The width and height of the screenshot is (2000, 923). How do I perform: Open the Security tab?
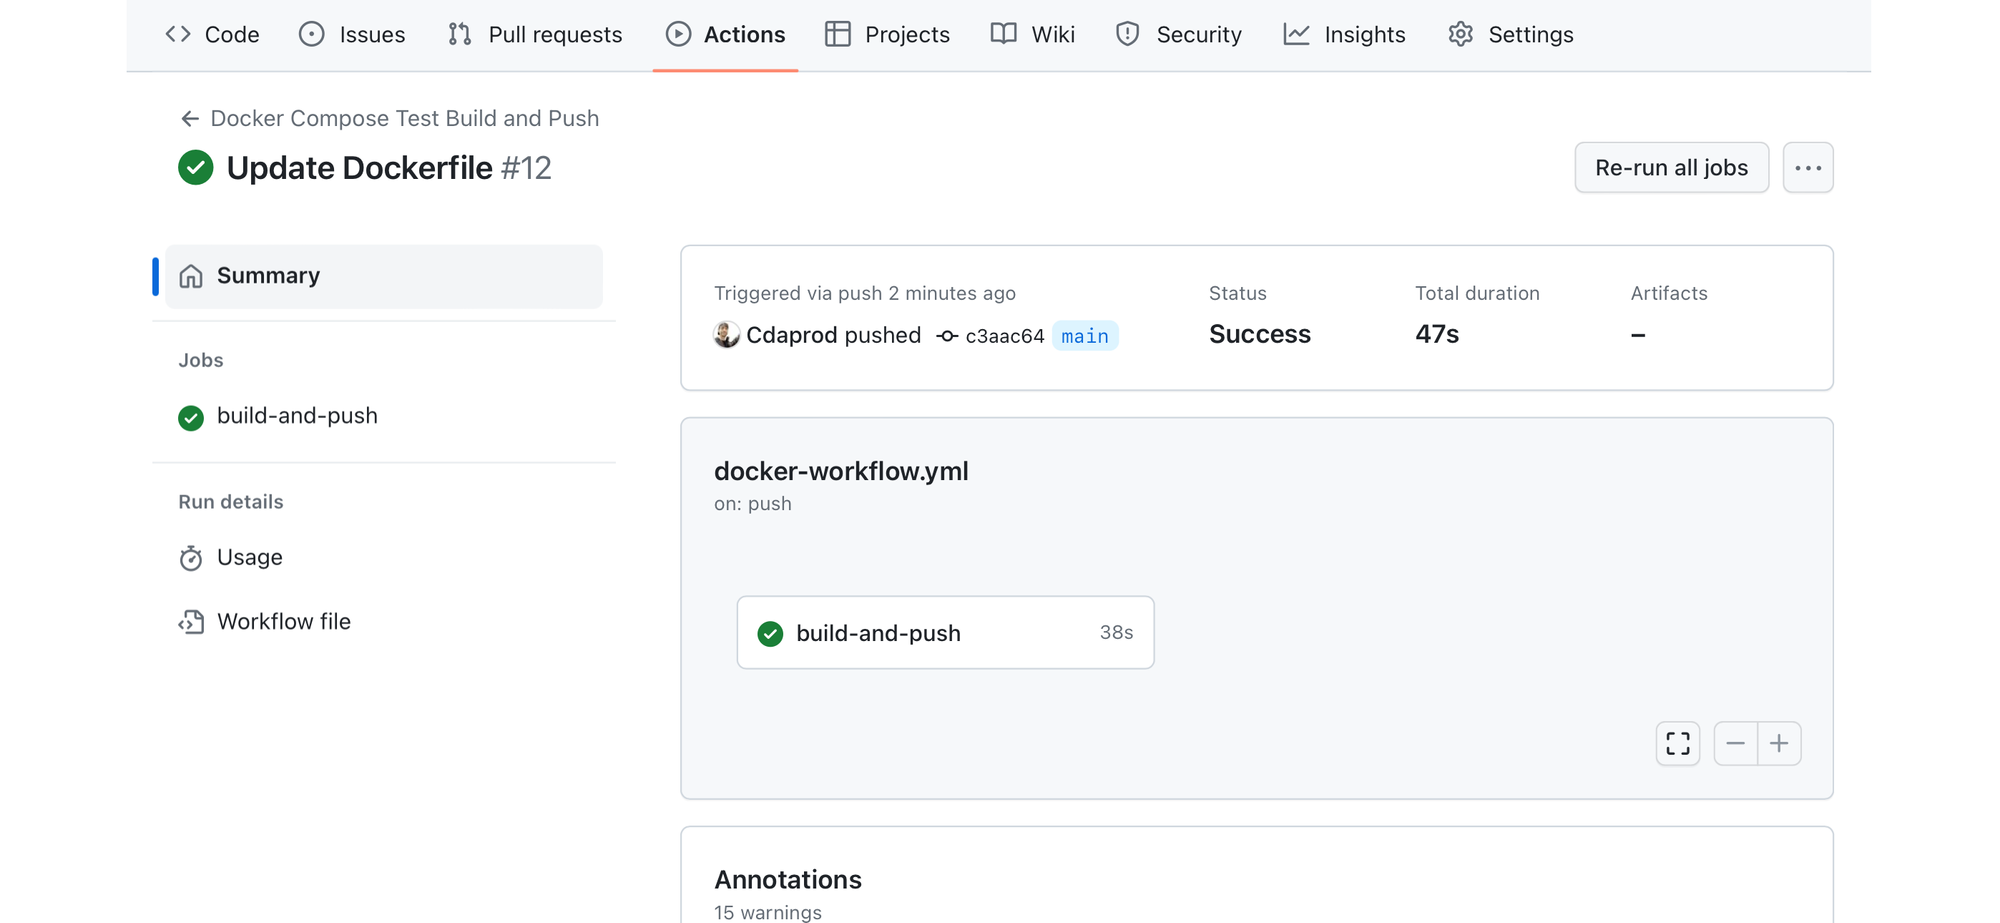point(1178,35)
